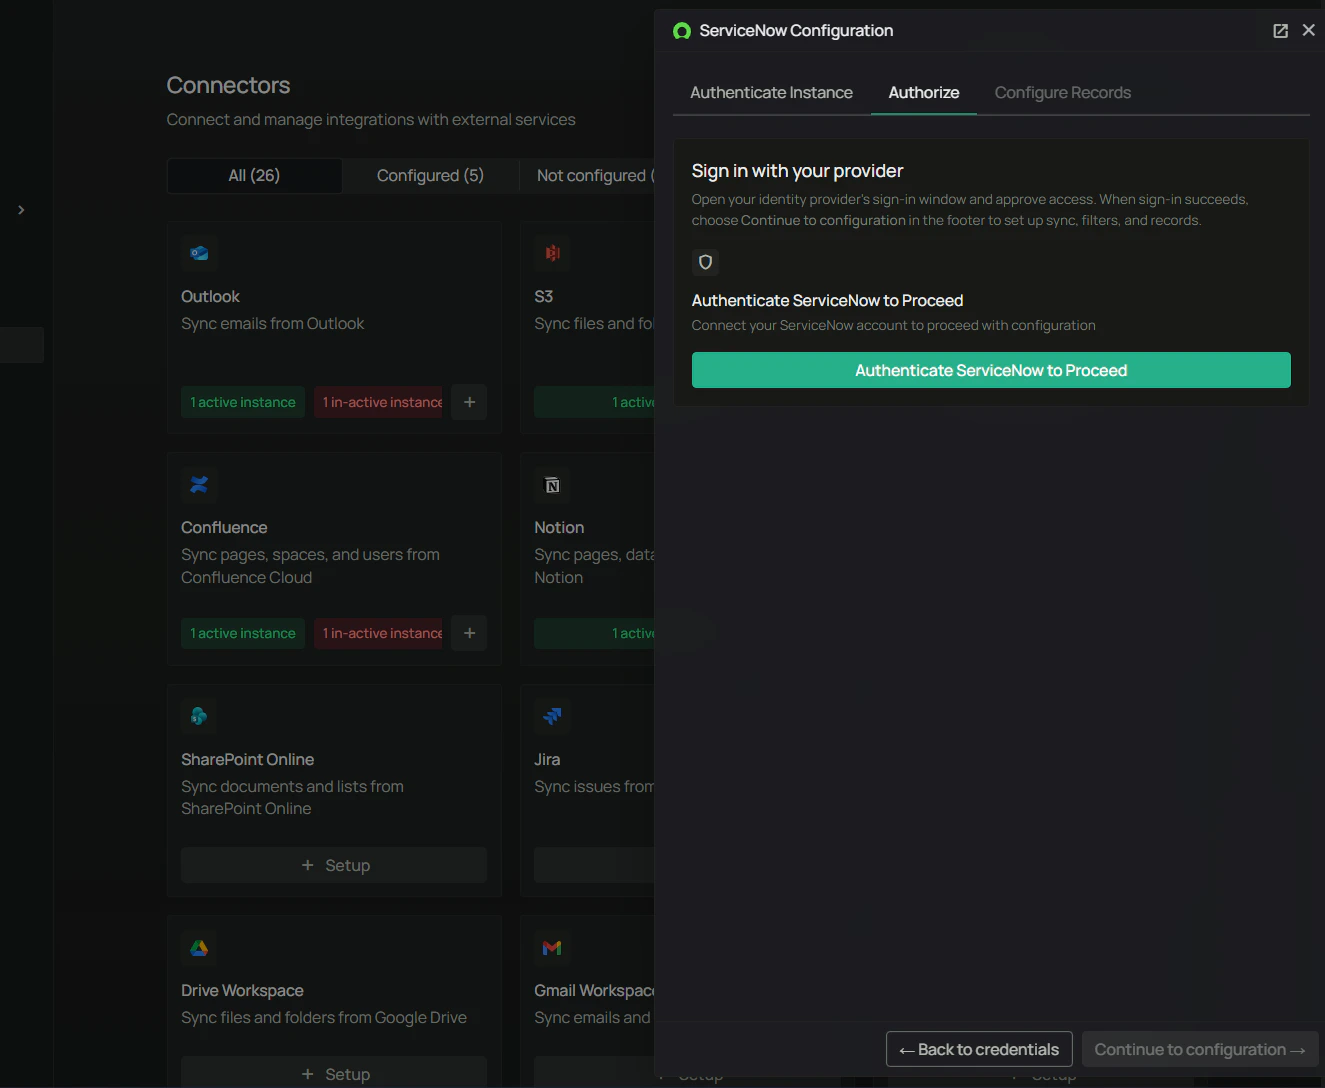This screenshot has width=1325, height=1088.
Task: Add a new Outlook instance with plus
Action: [x=469, y=402]
